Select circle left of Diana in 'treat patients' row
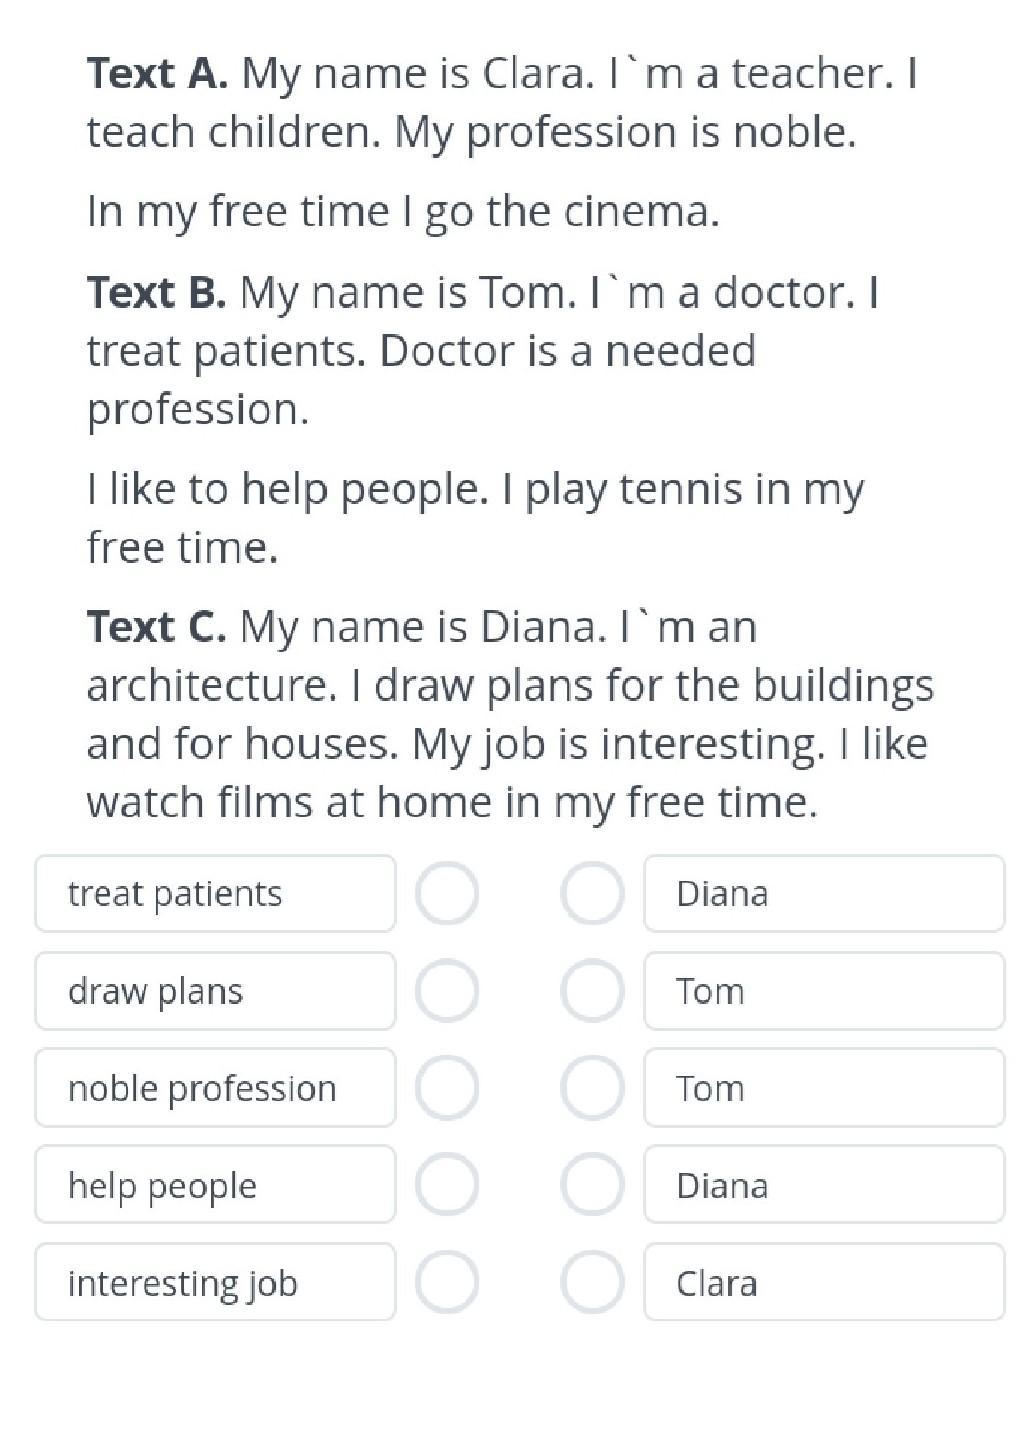Image resolution: width=1023 pixels, height=1434 pixels. point(592,893)
